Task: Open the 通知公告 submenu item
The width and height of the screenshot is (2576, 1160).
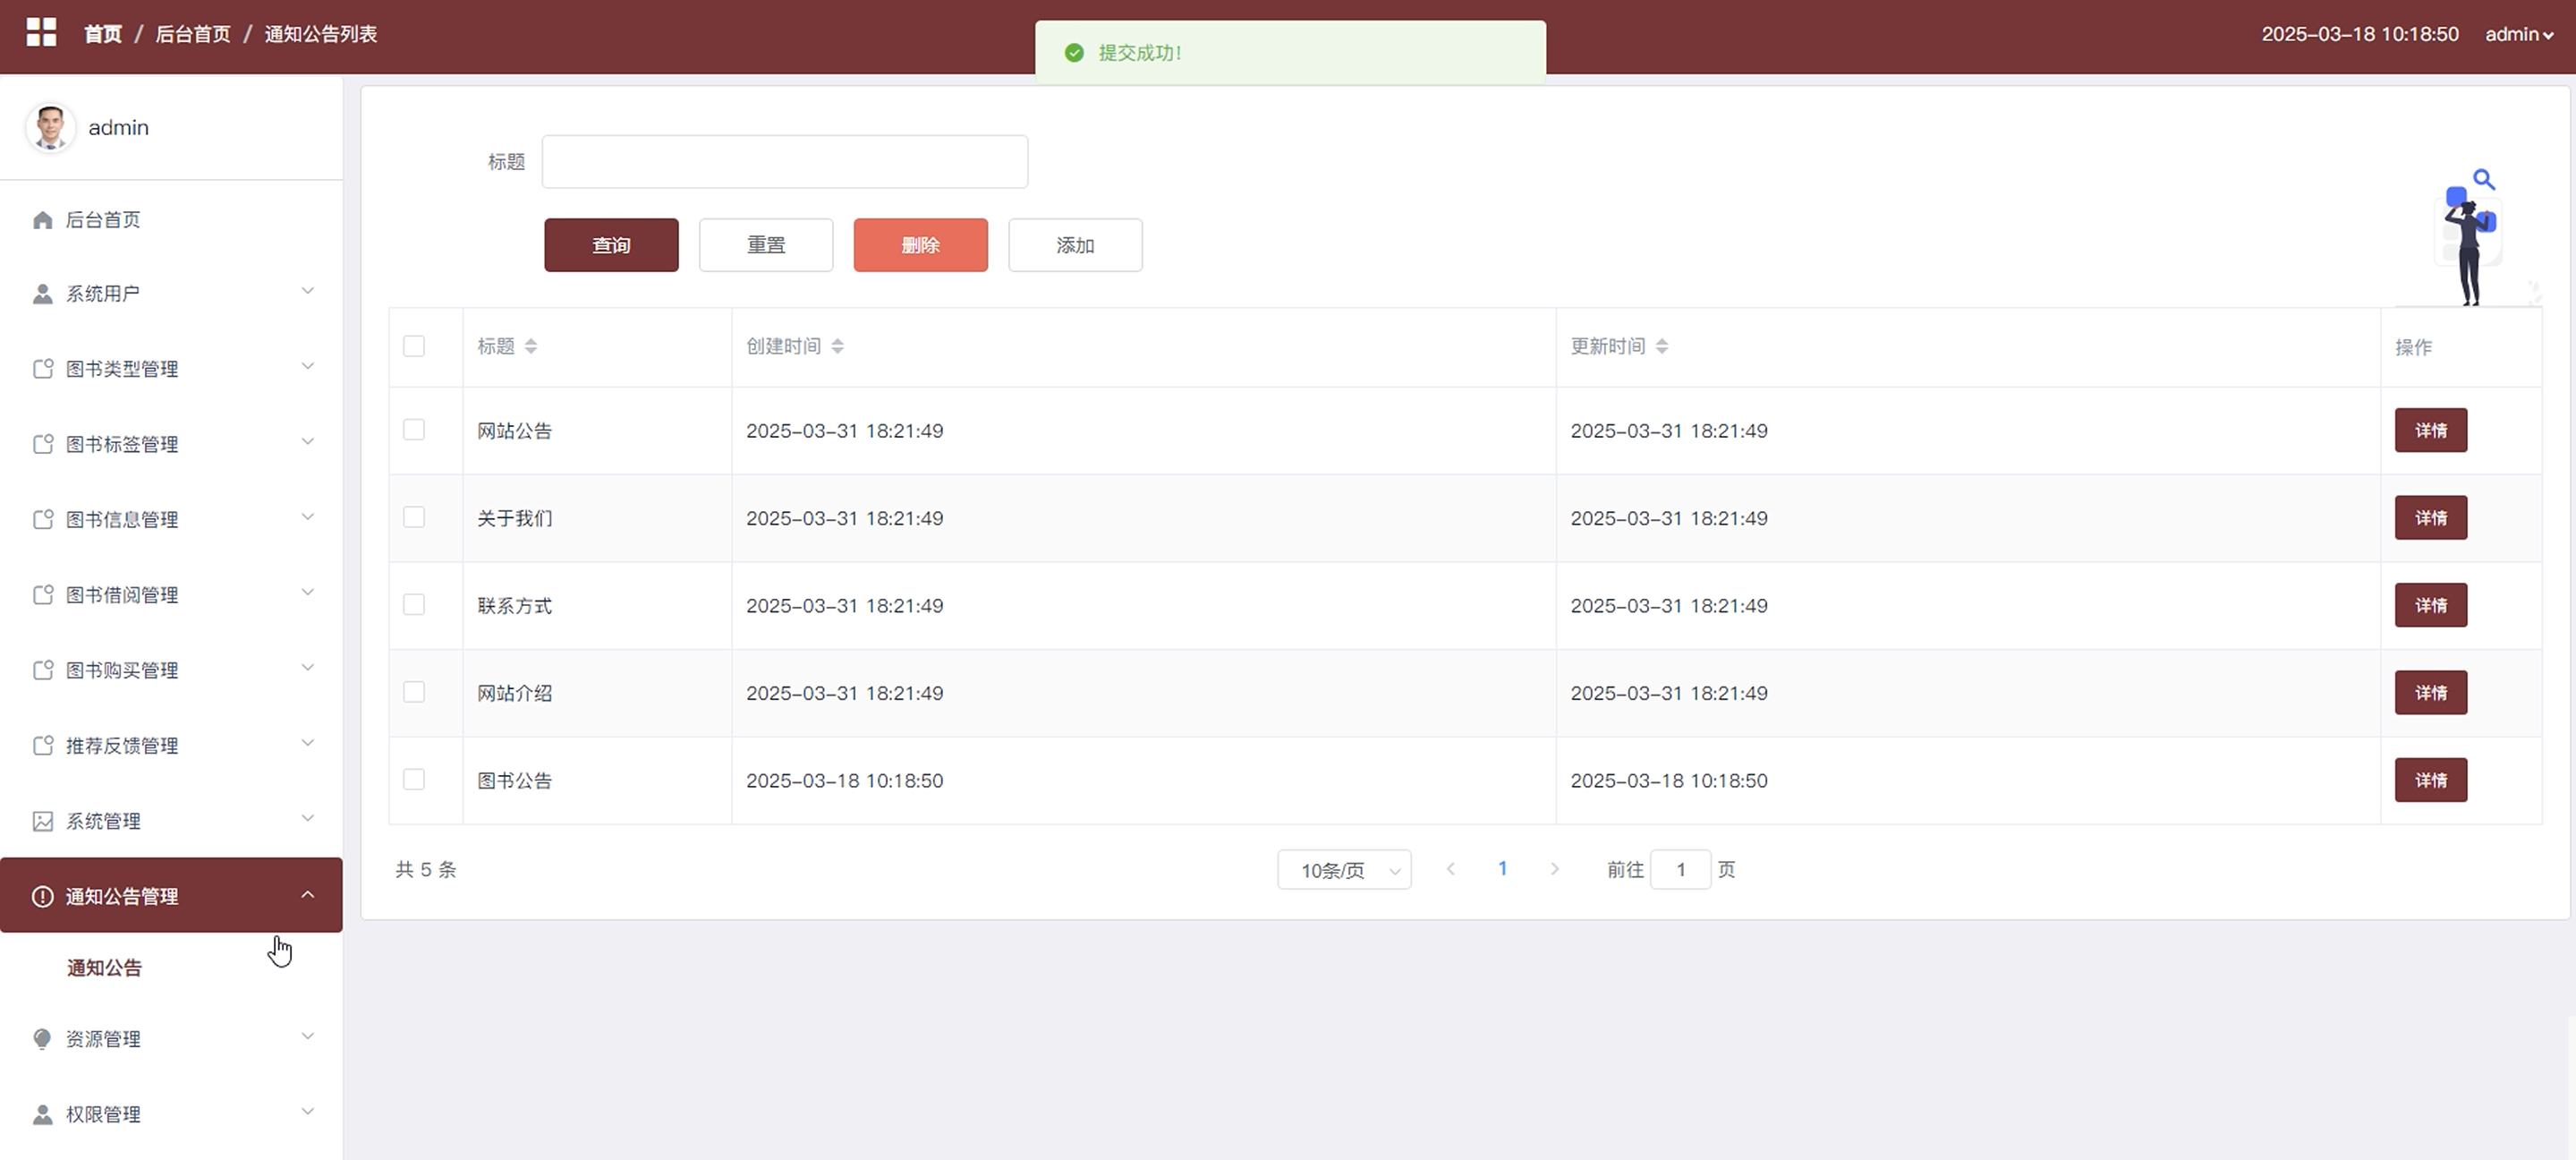Action: [104, 968]
